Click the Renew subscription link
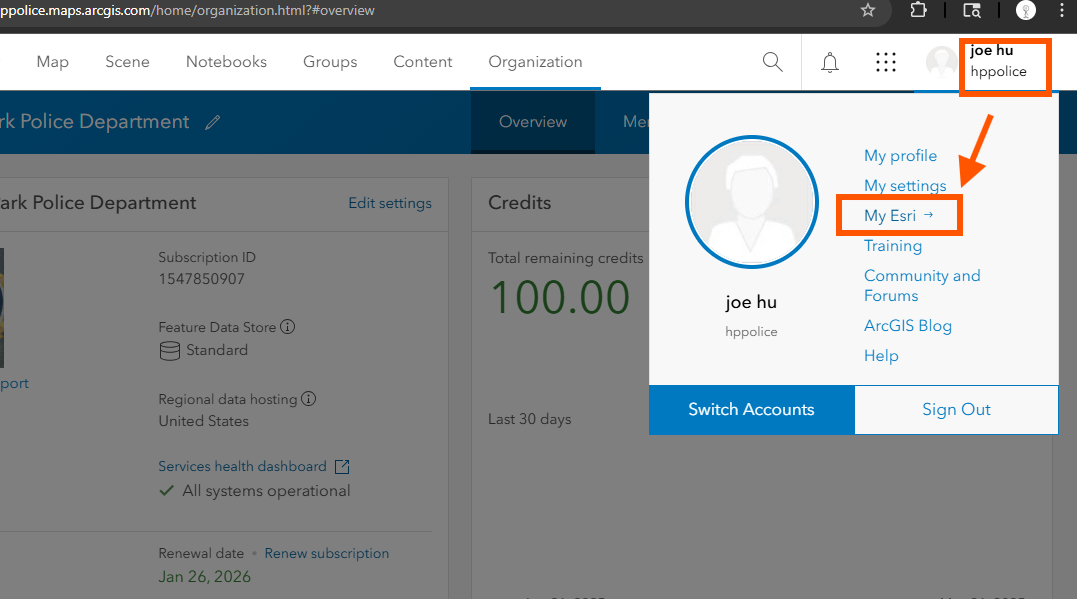The height and width of the screenshot is (599, 1077). tap(327, 554)
